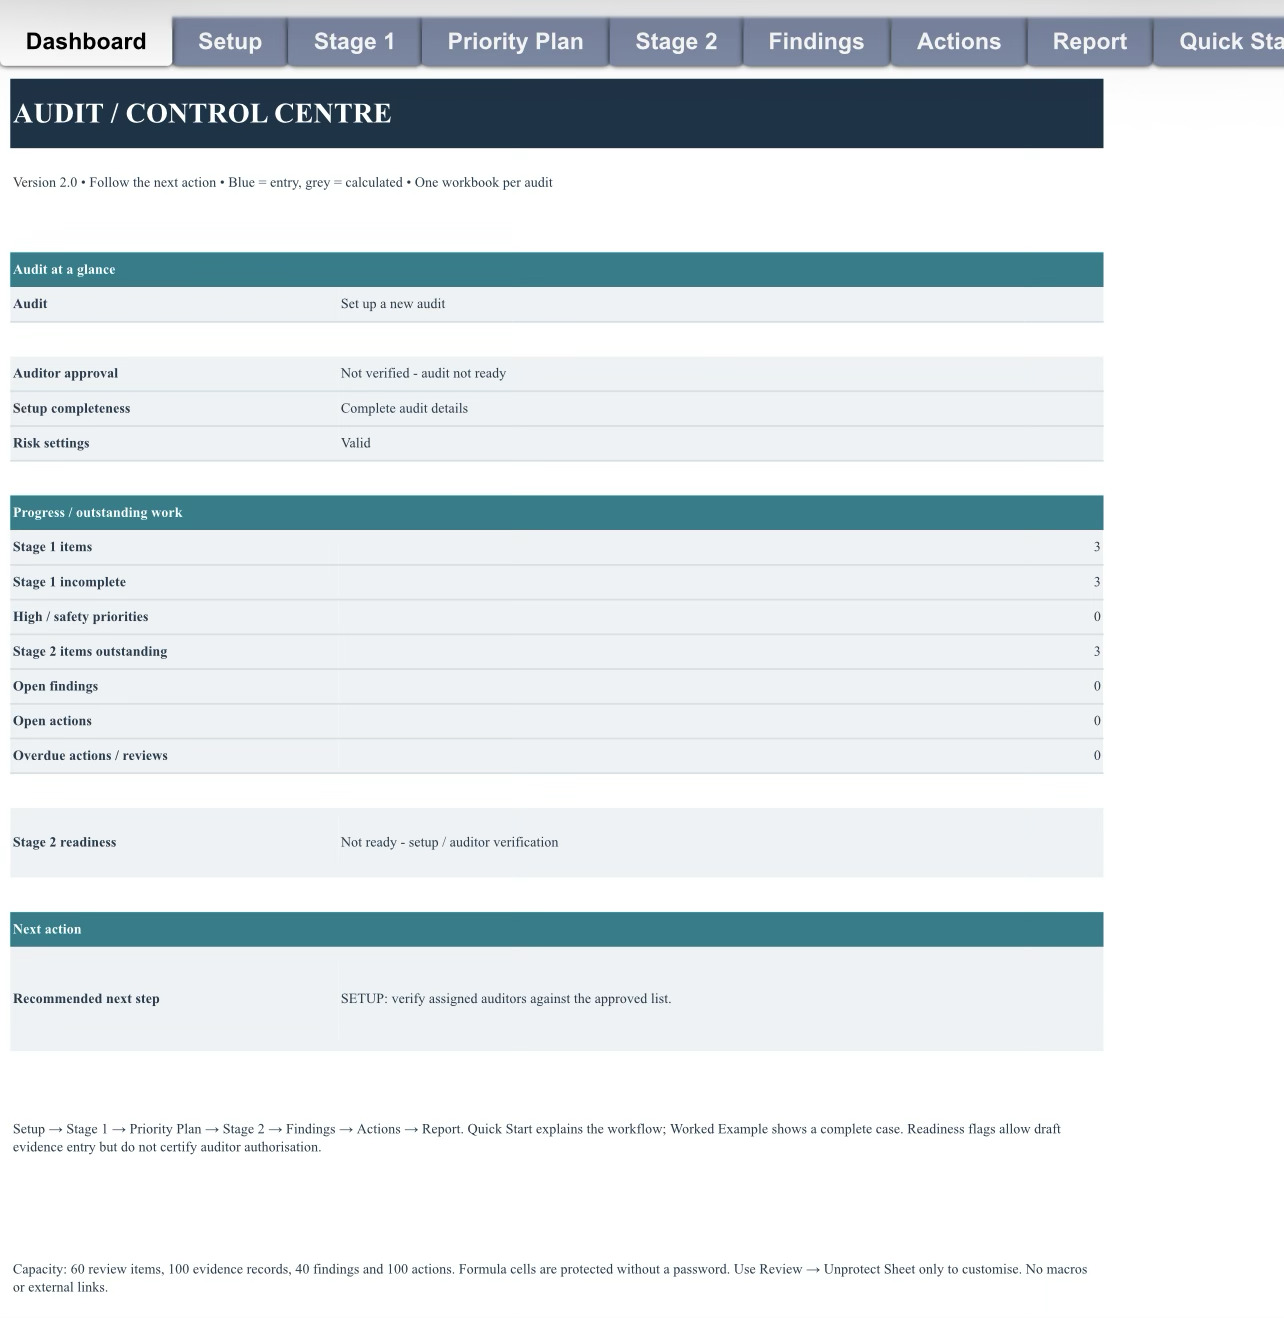Image resolution: width=1284 pixels, height=1318 pixels.
Task: Open the Findings tab
Action: click(x=816, y=41)
